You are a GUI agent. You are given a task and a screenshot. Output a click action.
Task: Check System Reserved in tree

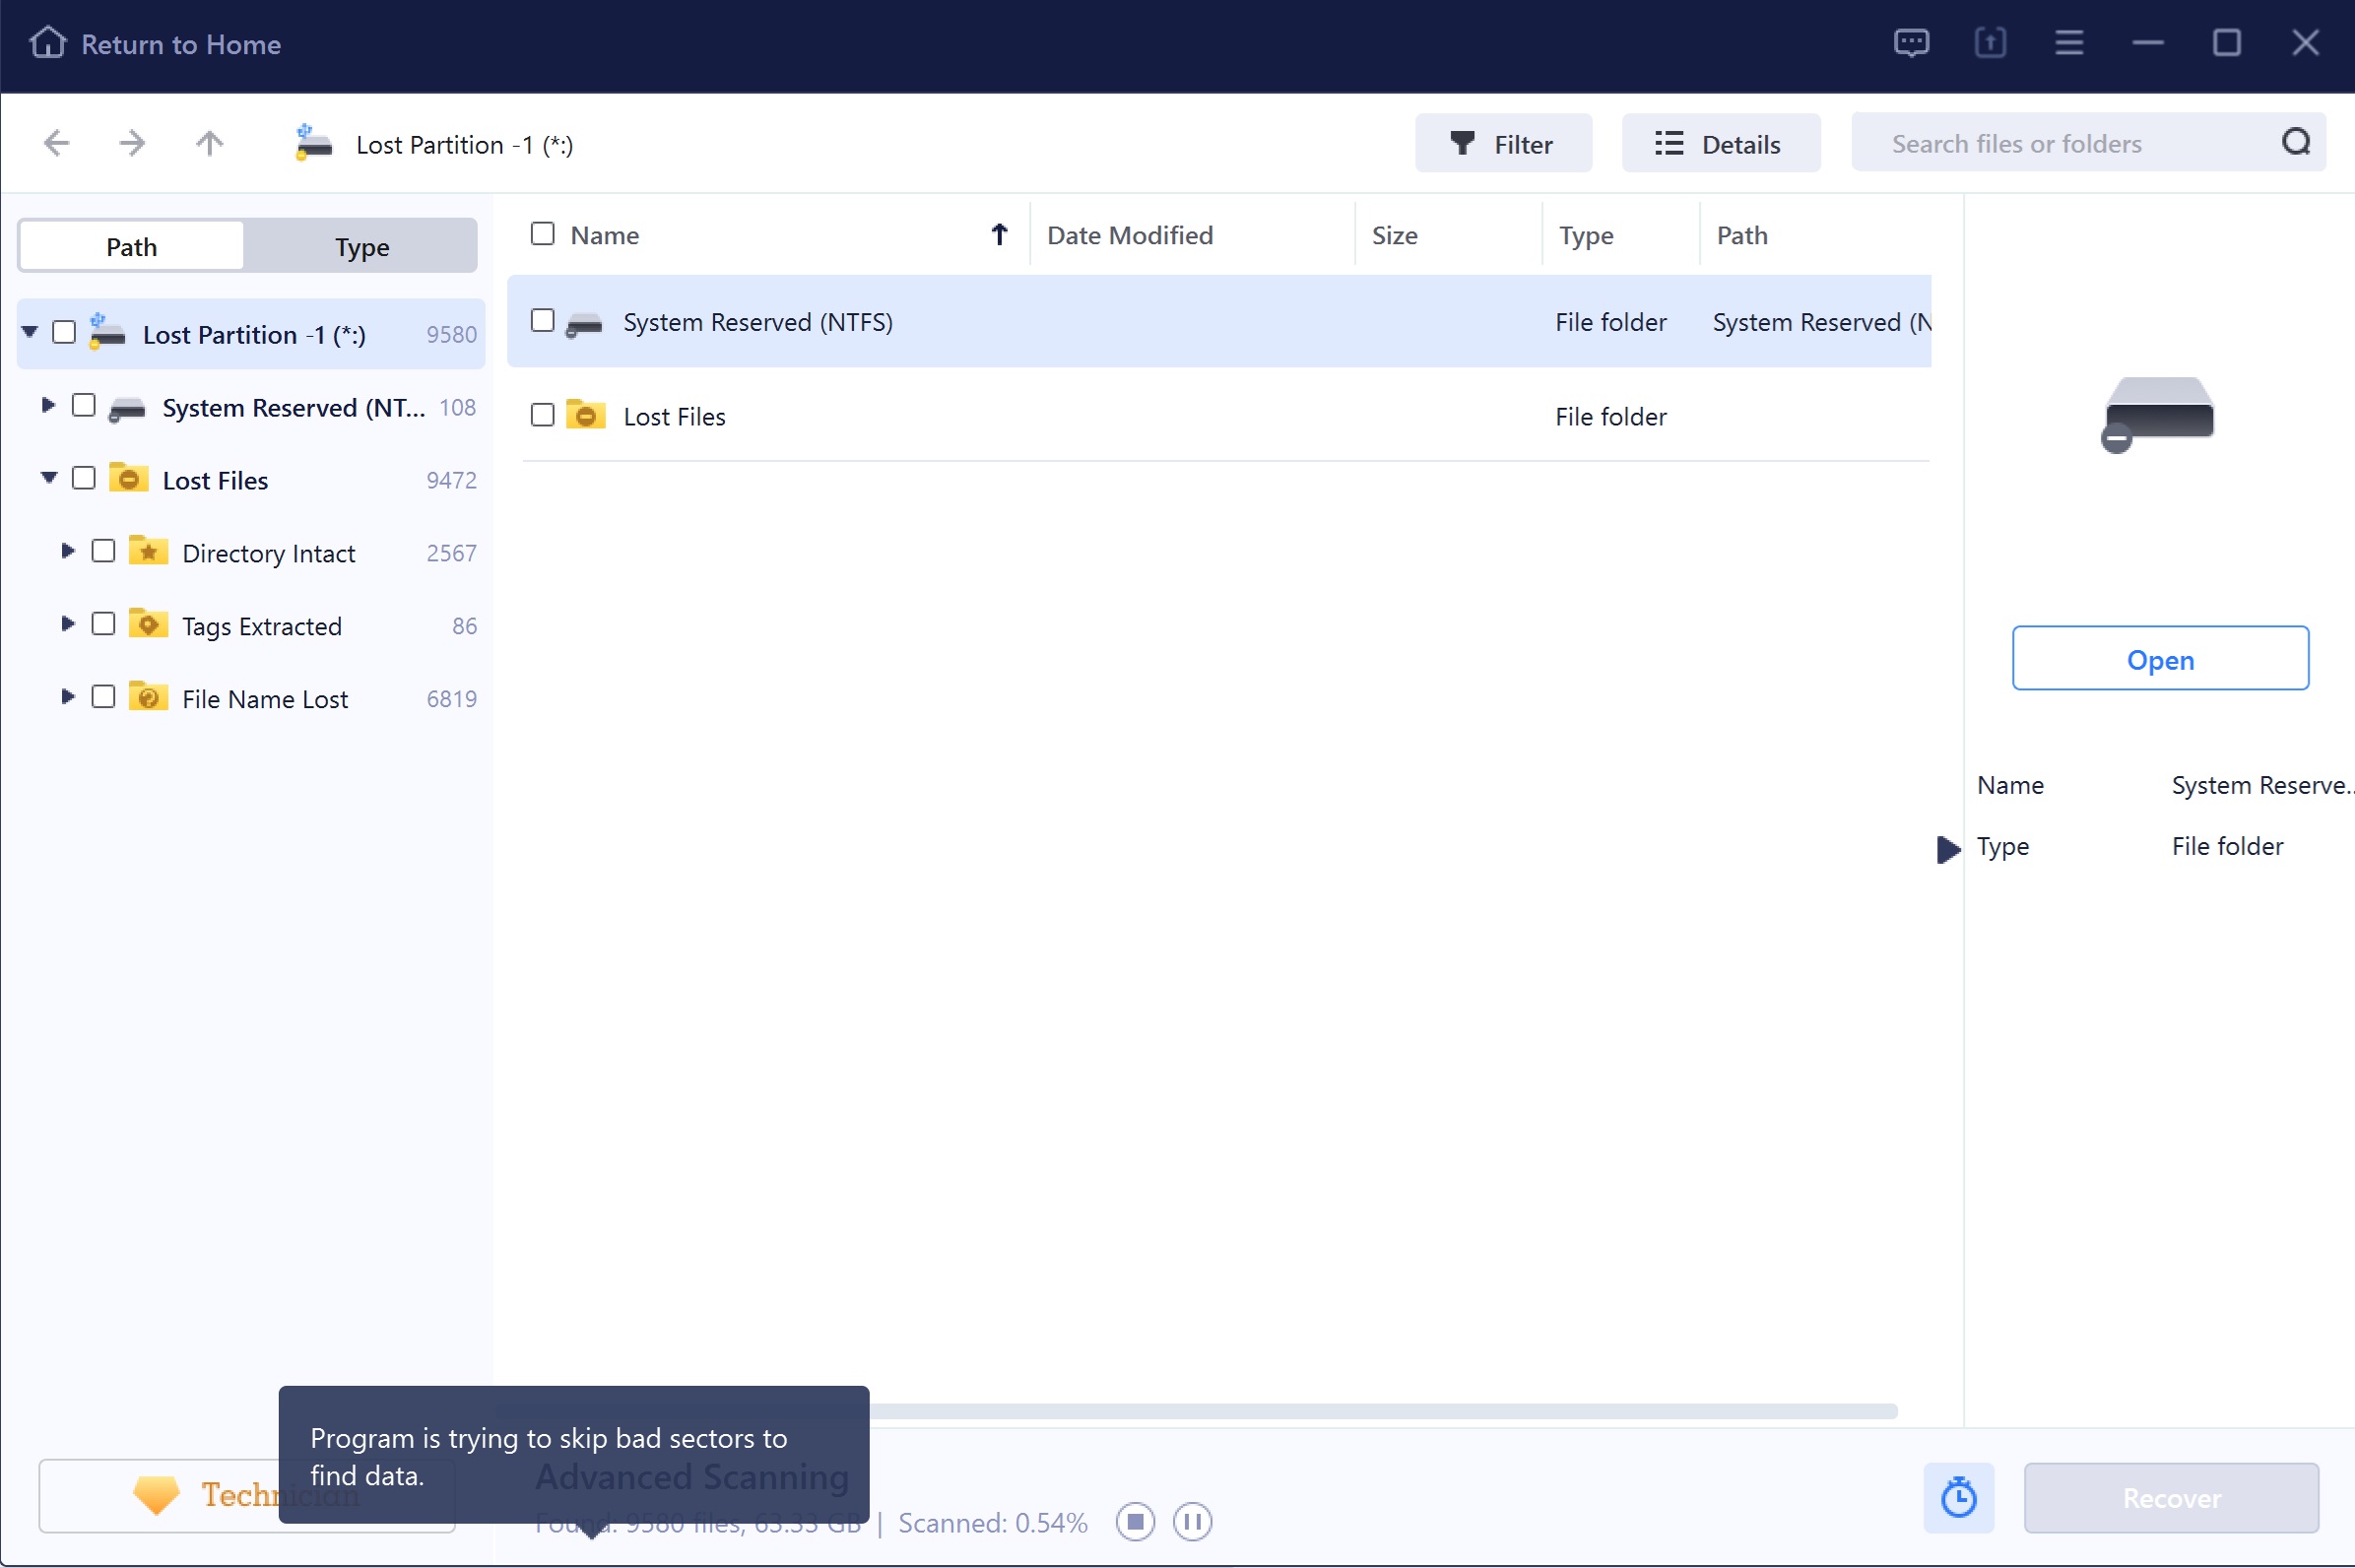point(84,405)
